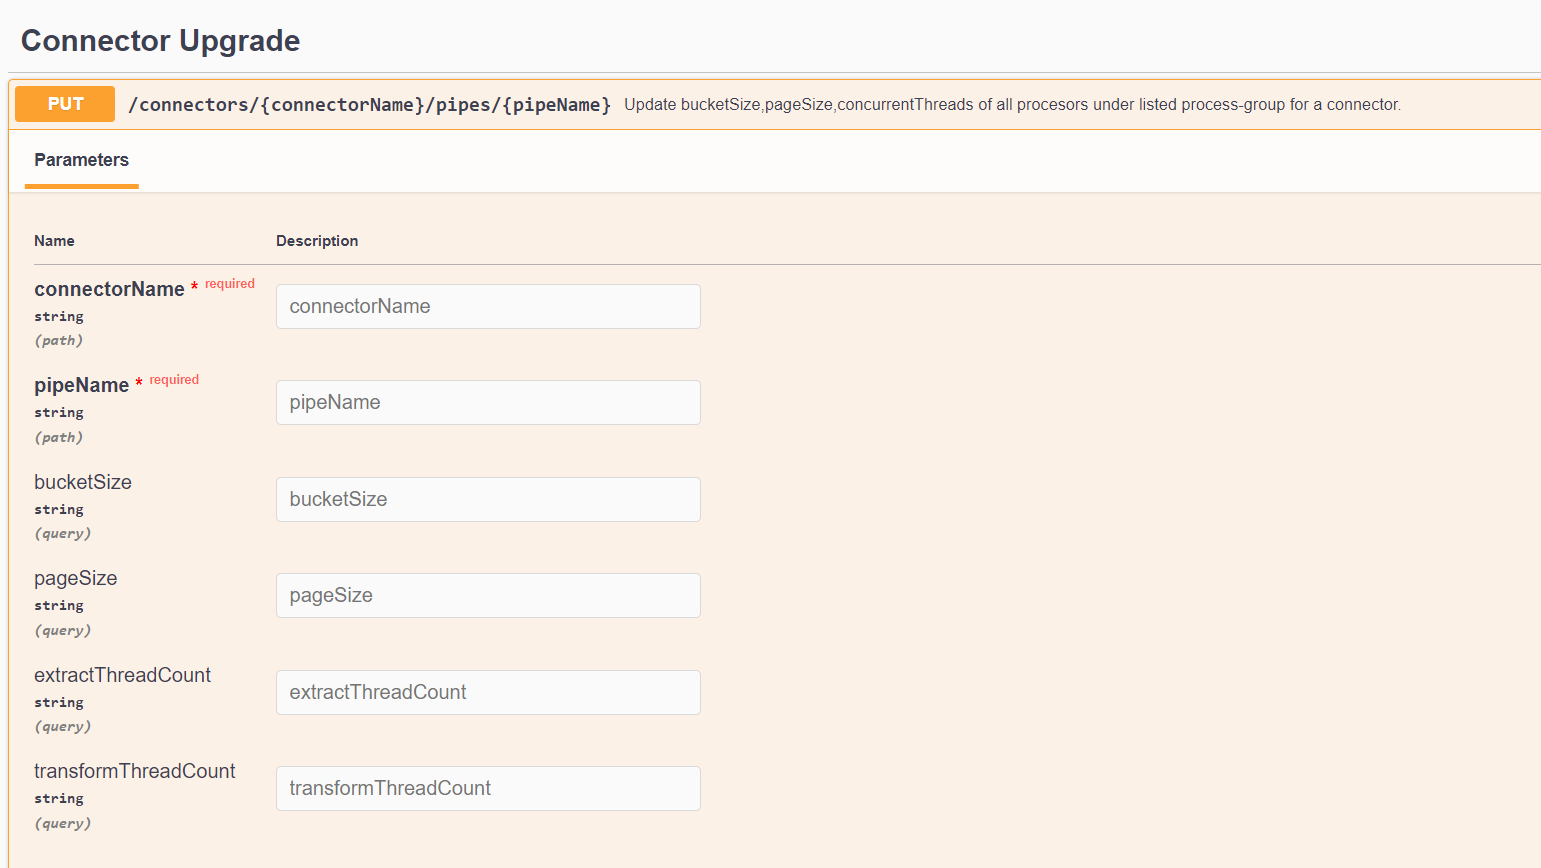Select the connectorName parameter label
Image resolution: width=1541 pixels, height=868 pixels.
pyautogui.click(x=109, y=289)
